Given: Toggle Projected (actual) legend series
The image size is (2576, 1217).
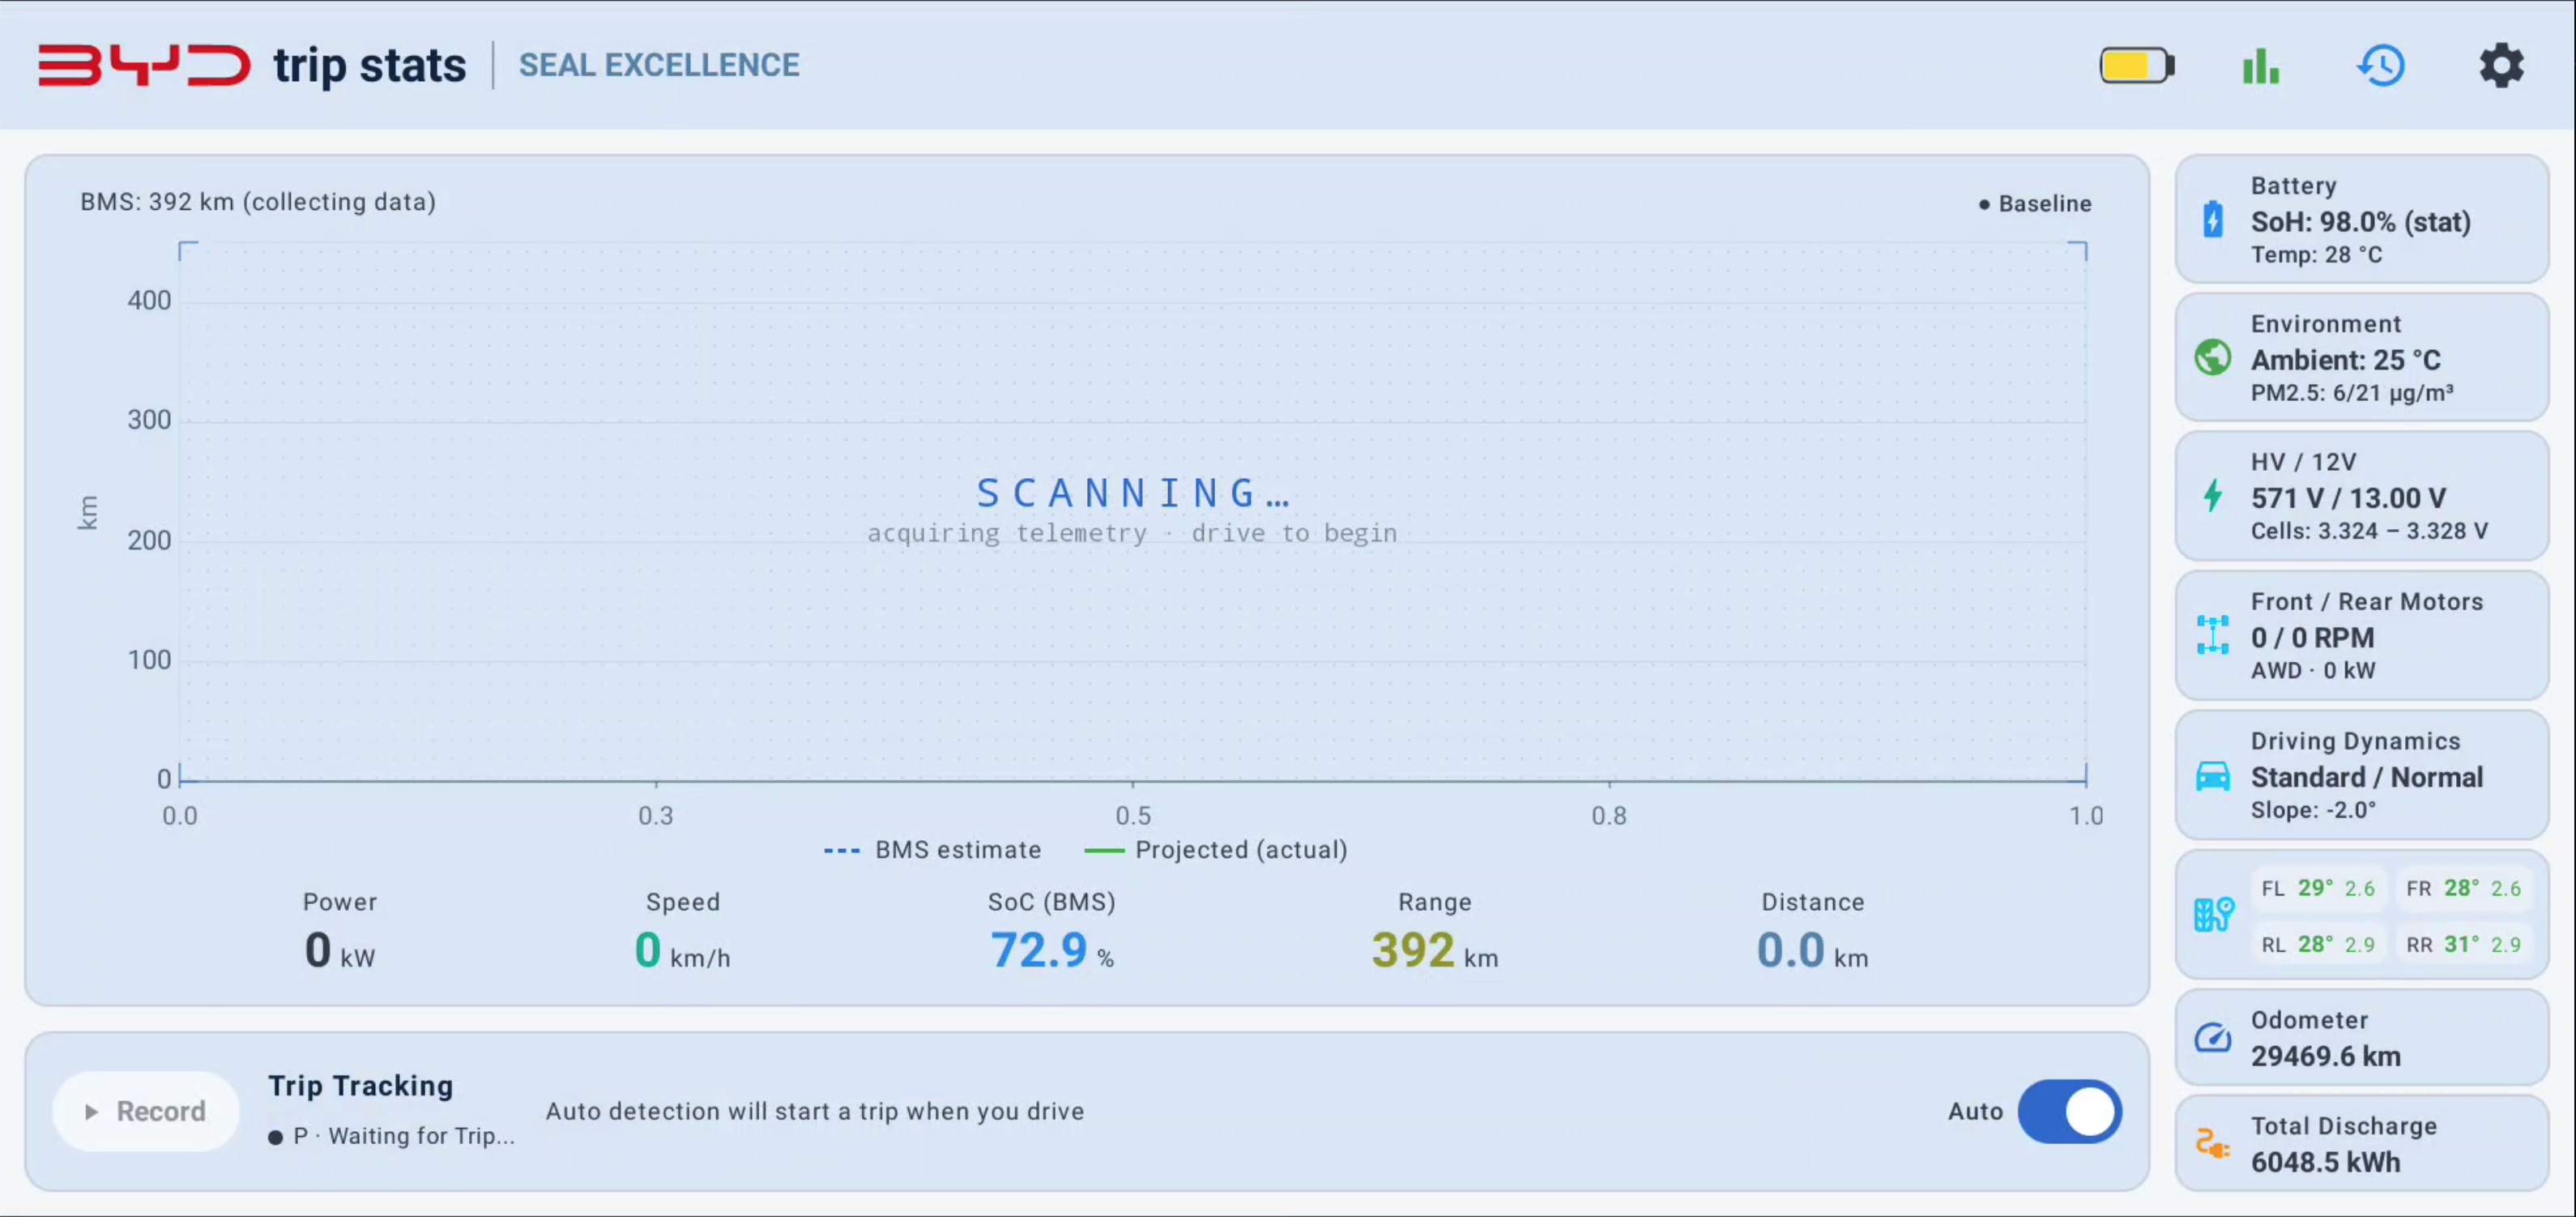Looking at the screenshot, I should 1216,850.
